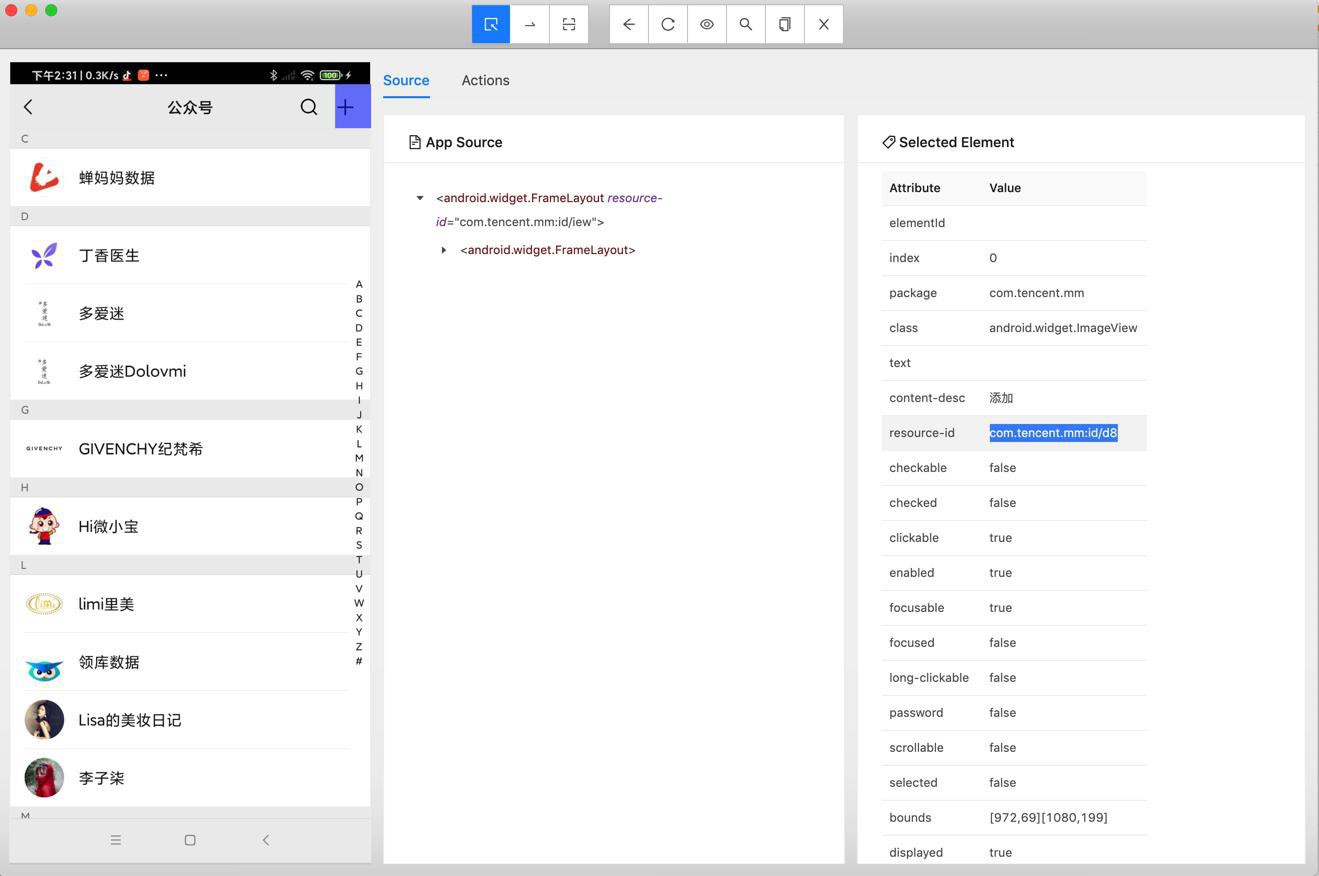This screenshot has width=1319, height=876.
Task: Refresh source and screenshot
Action: pyautogui.click(x=668, y=24)
